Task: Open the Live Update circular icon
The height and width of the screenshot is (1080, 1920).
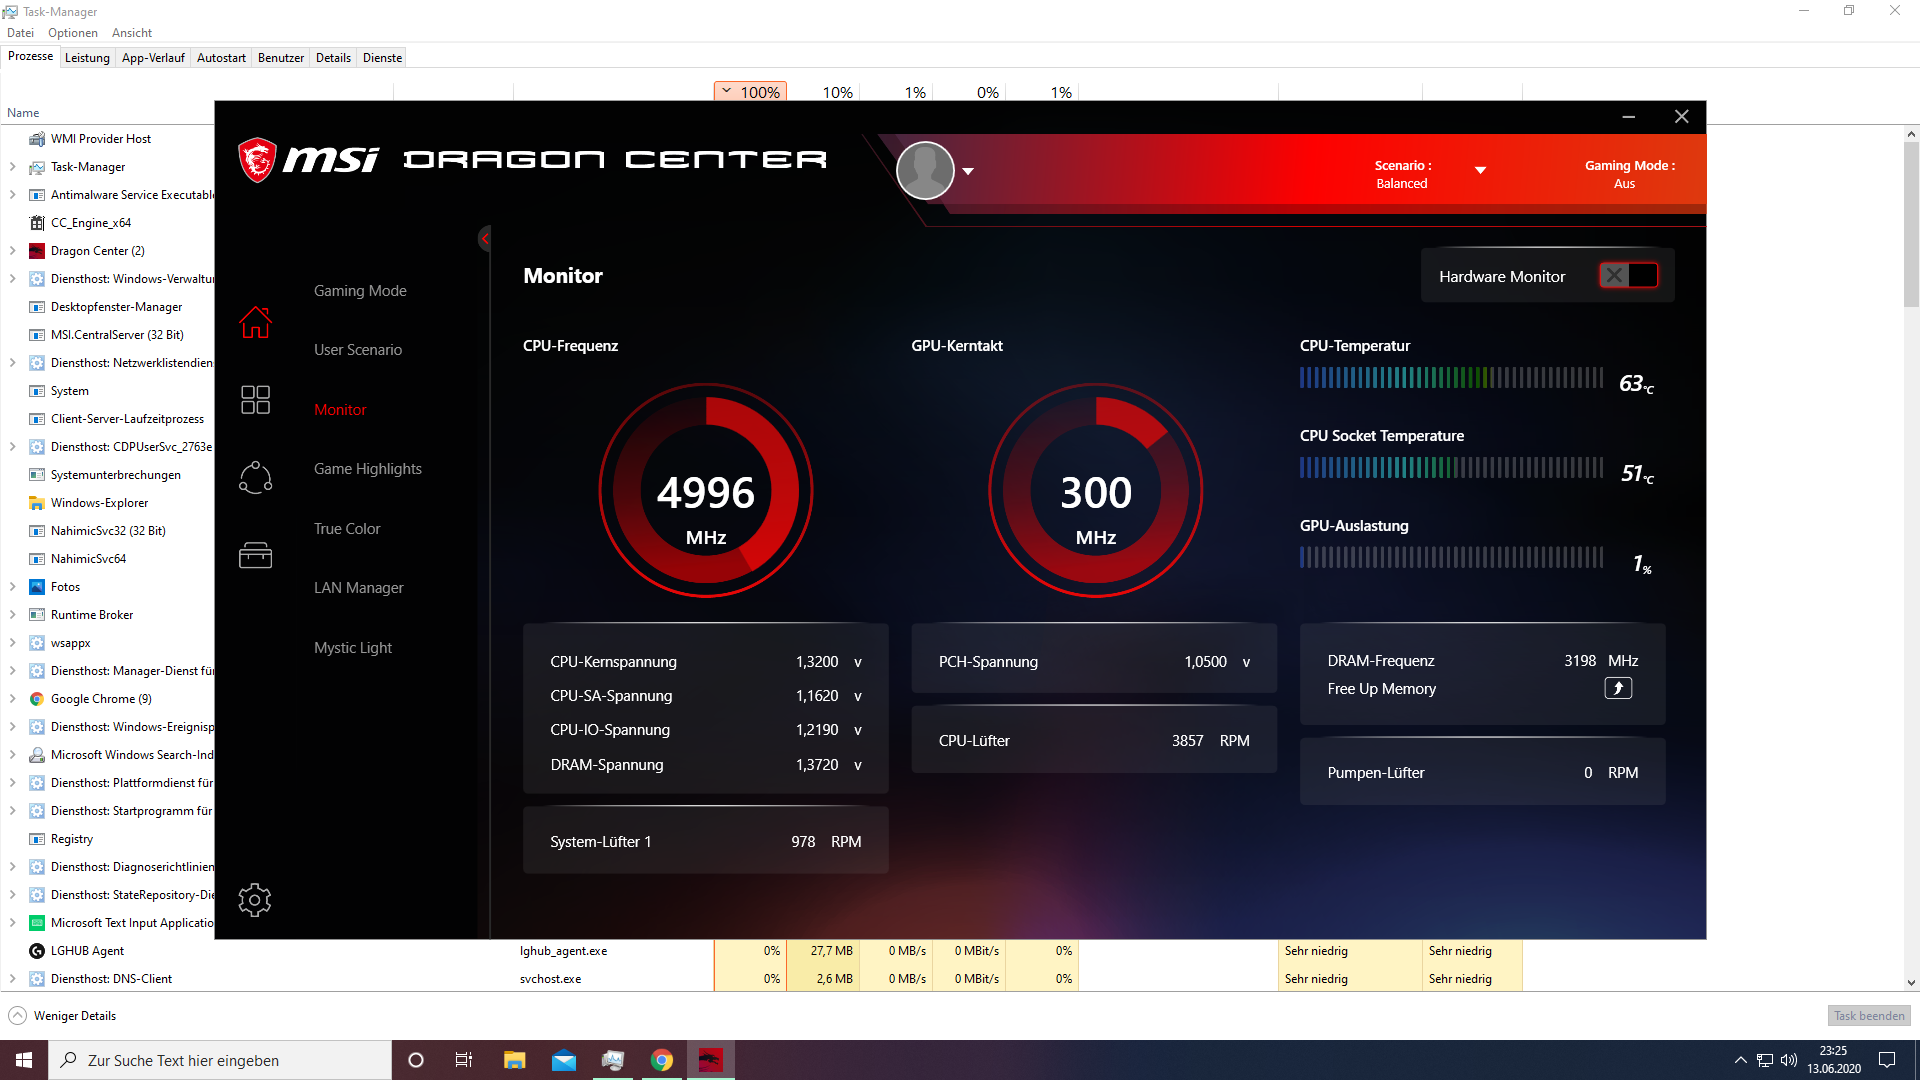Action: (x=255, y=477)
